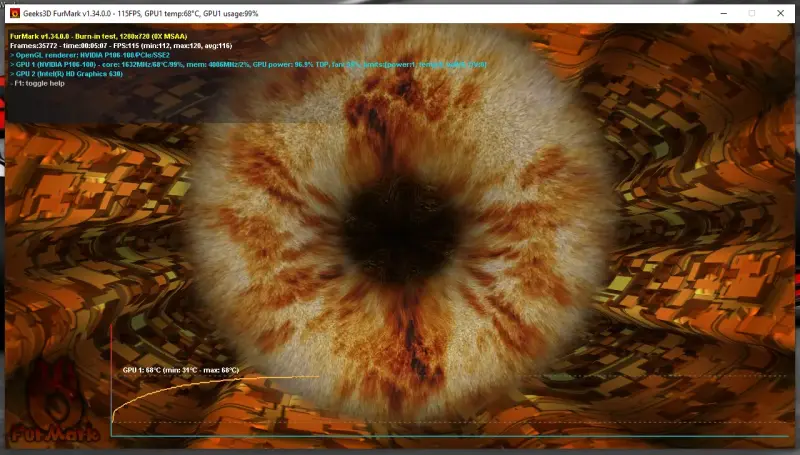Click the OpenGL renderer info line
Viewport: 800px width, 455px height.
(90, 55)
